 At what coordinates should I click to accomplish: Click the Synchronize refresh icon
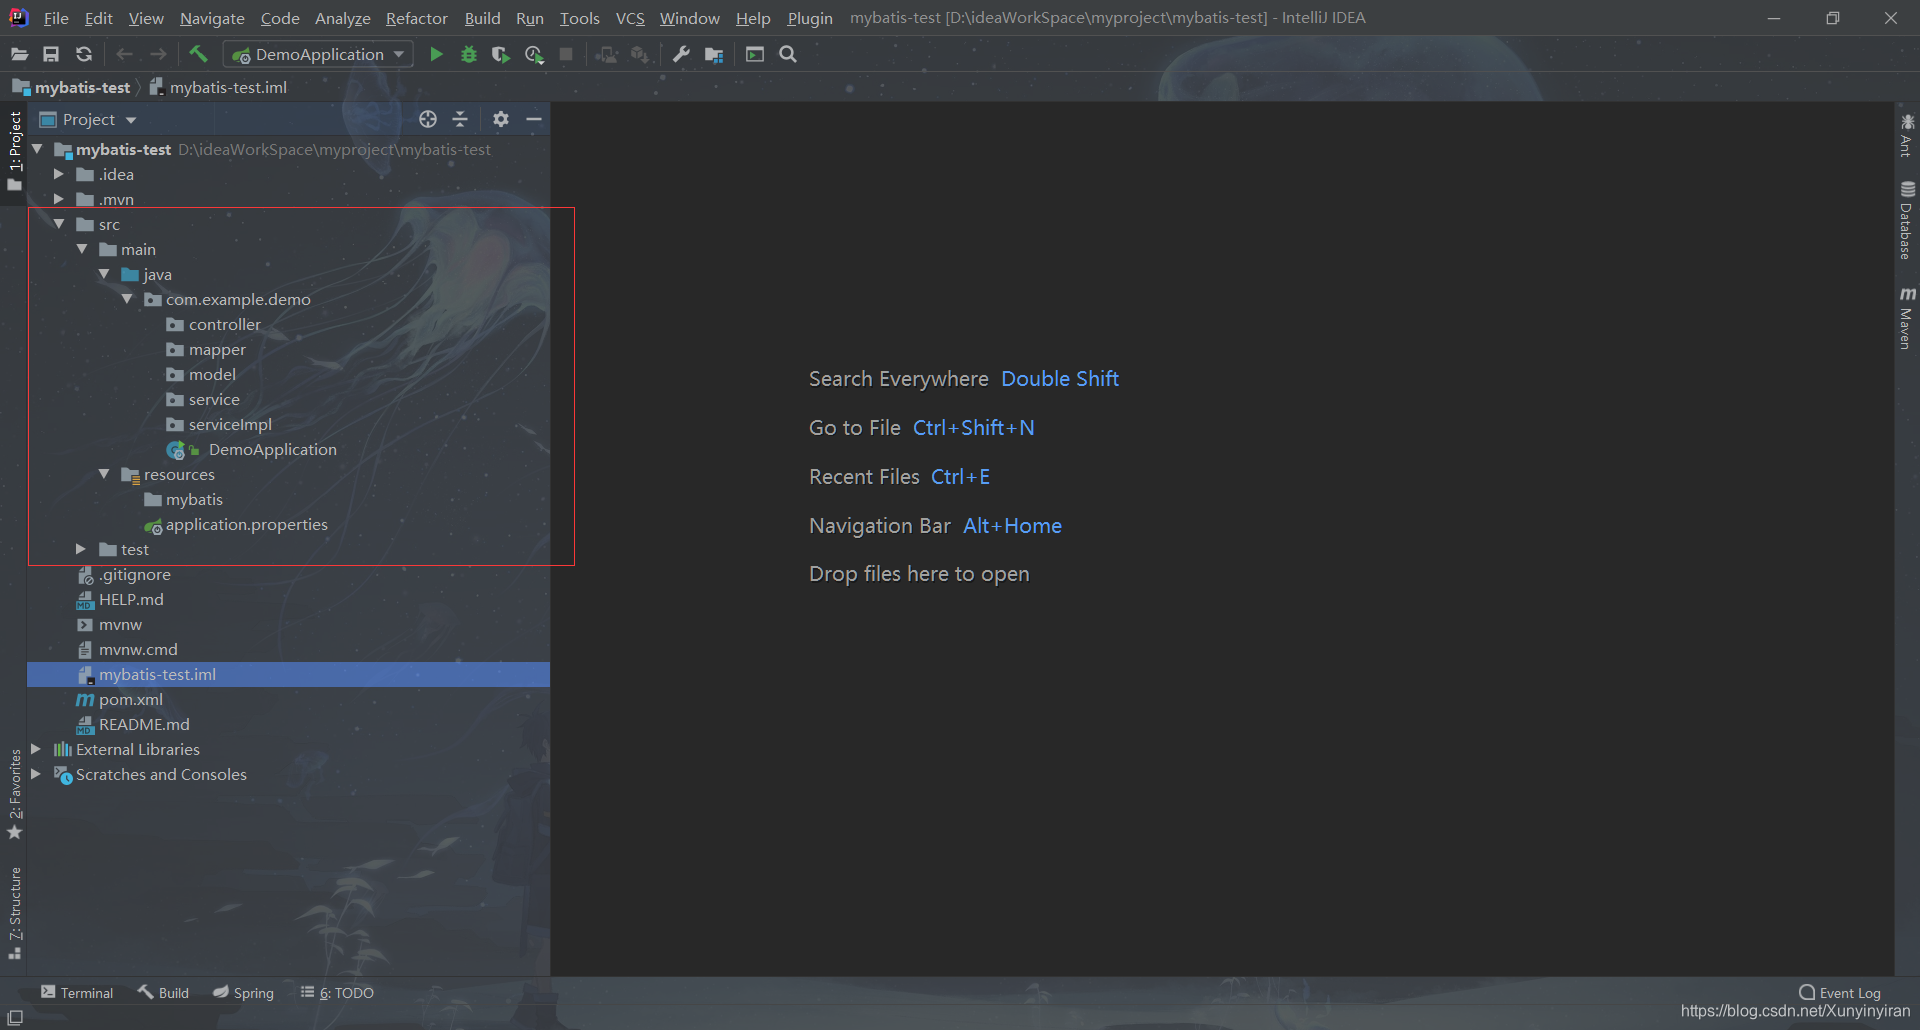point(84,55)
